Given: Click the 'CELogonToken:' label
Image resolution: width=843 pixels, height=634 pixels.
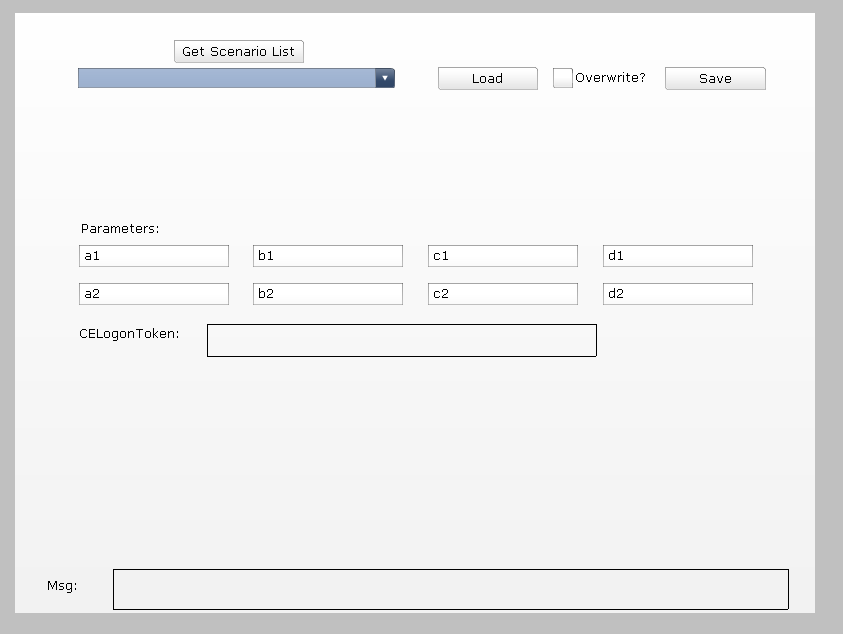Looking at the screenshot, I should coord(129,334).
